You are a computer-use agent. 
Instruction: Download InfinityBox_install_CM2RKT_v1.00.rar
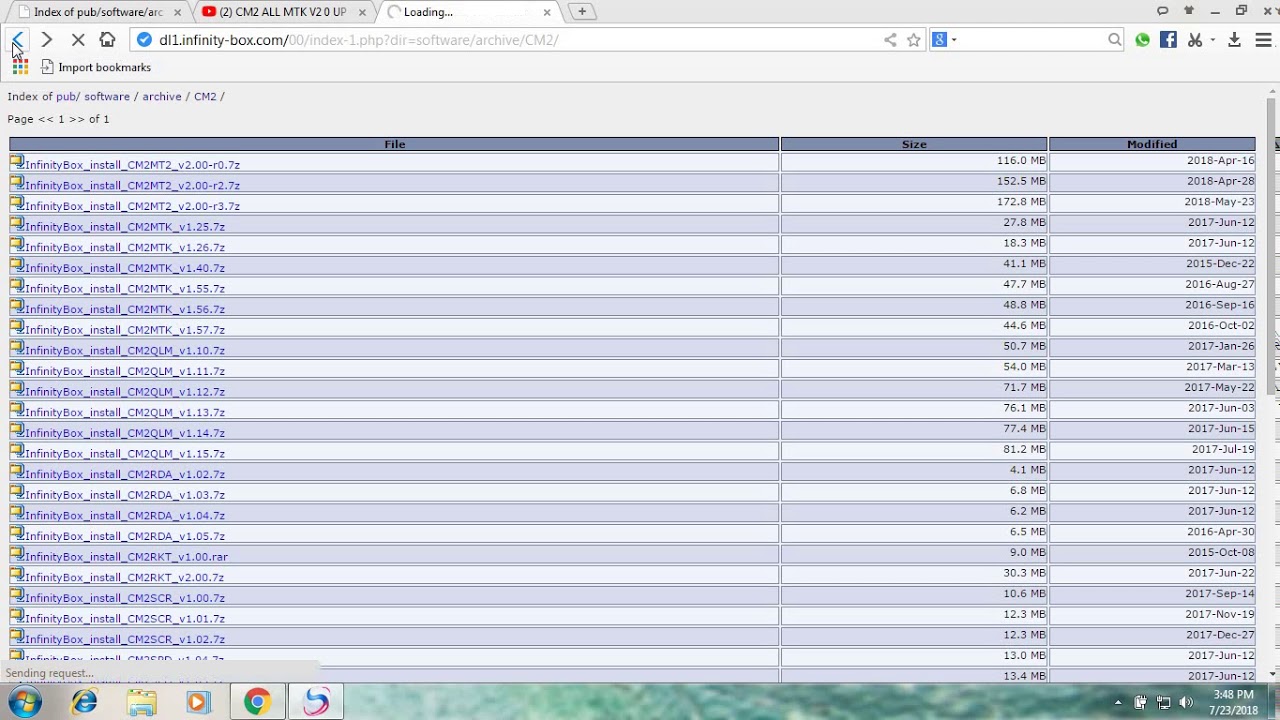(x=126, y=557)
